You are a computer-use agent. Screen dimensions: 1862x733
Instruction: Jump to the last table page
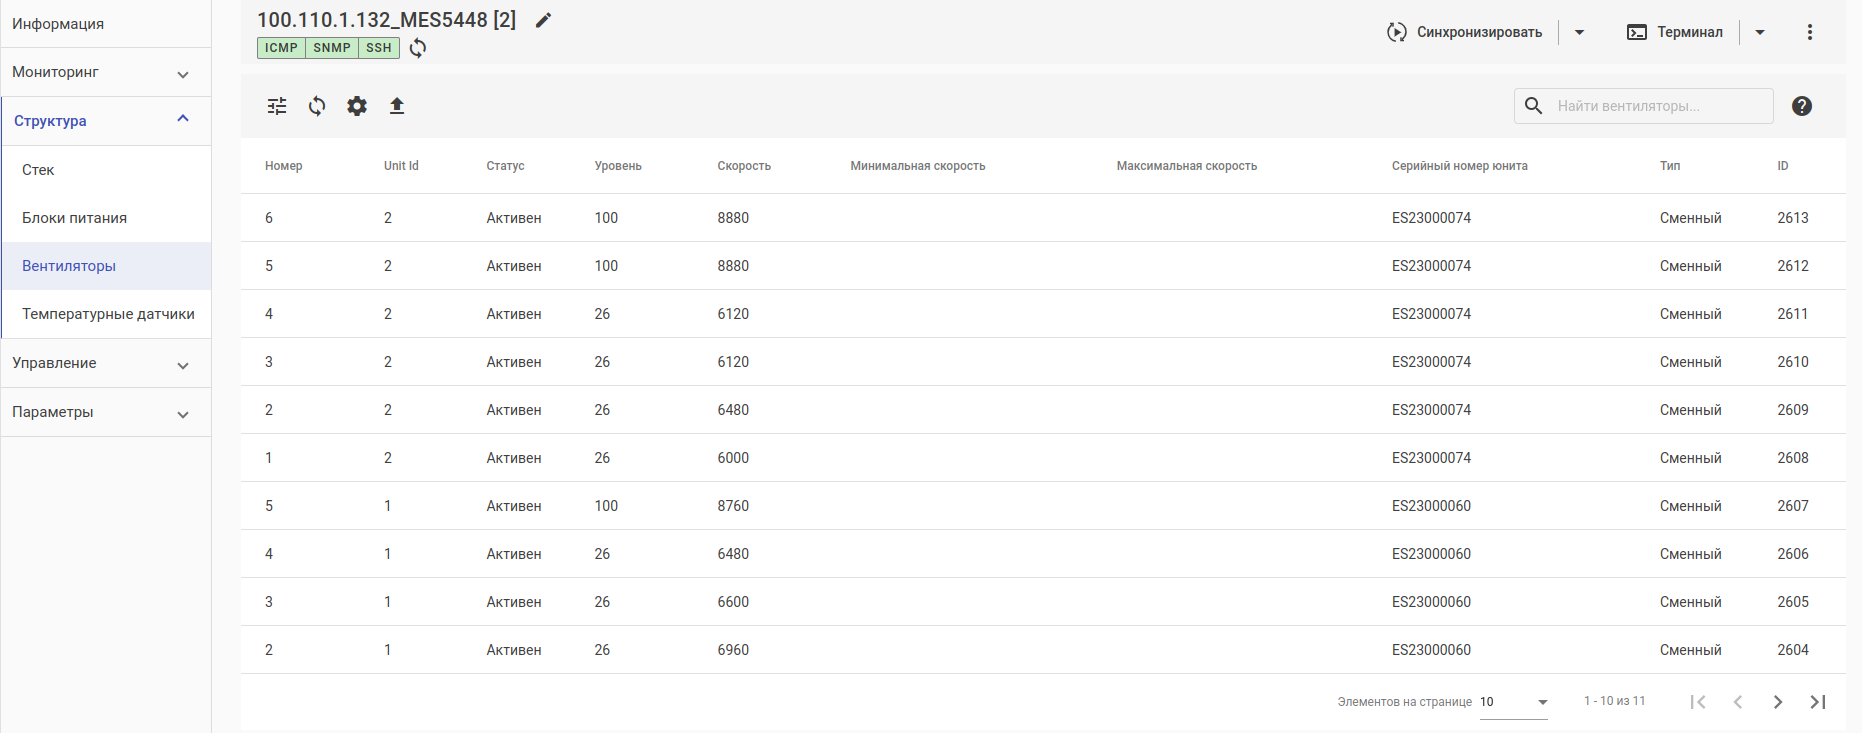[x=1818, y=702]
